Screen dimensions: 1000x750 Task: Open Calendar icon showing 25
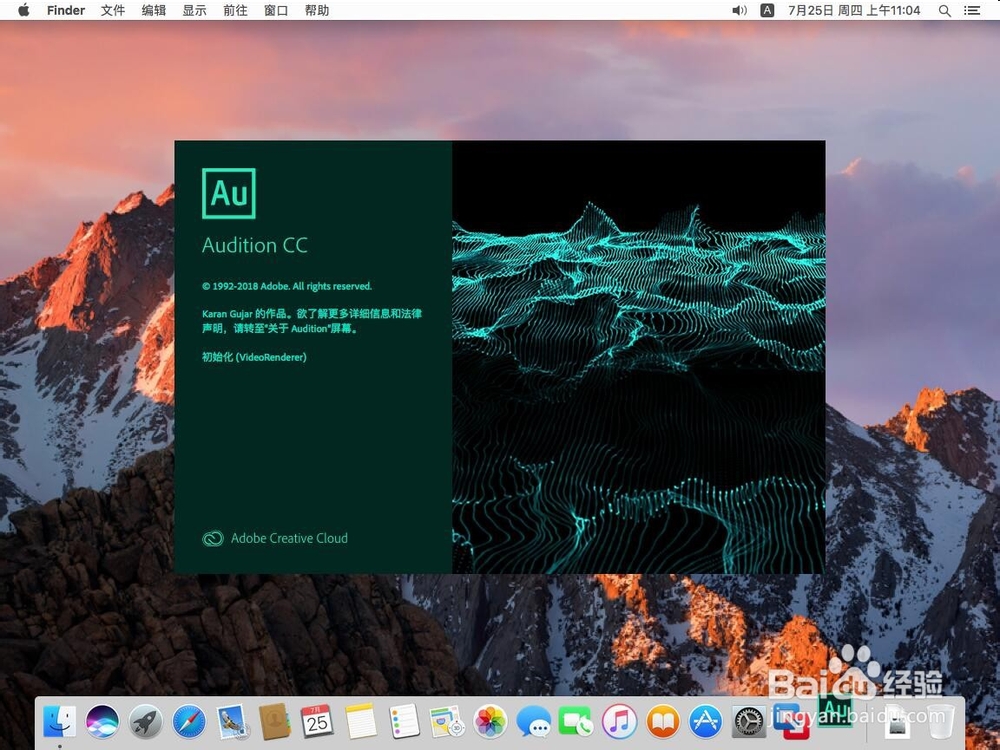318,722
